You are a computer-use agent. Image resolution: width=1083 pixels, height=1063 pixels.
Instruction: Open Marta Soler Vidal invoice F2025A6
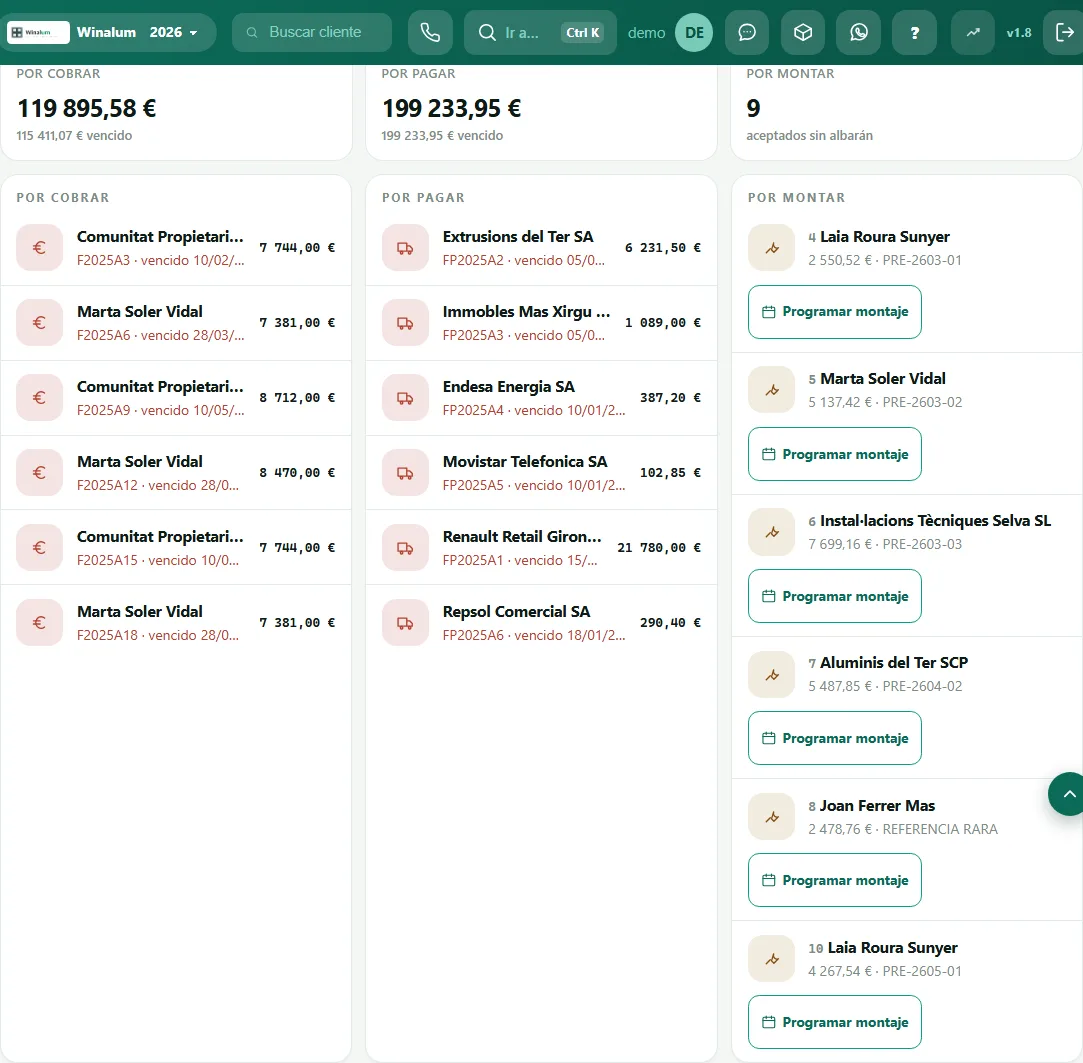point(176,323)
